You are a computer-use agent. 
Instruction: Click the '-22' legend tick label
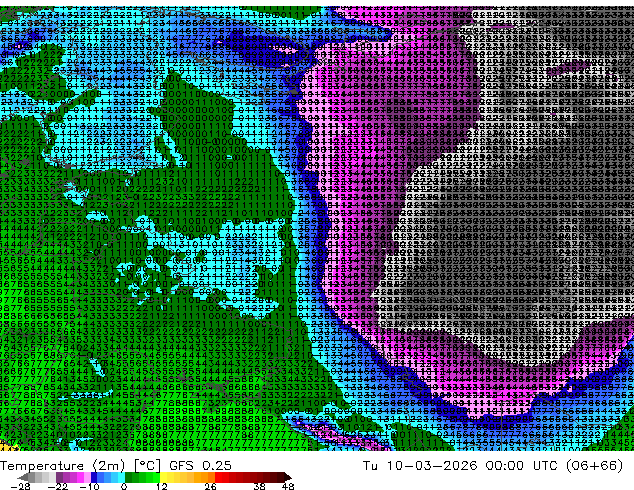57,486
